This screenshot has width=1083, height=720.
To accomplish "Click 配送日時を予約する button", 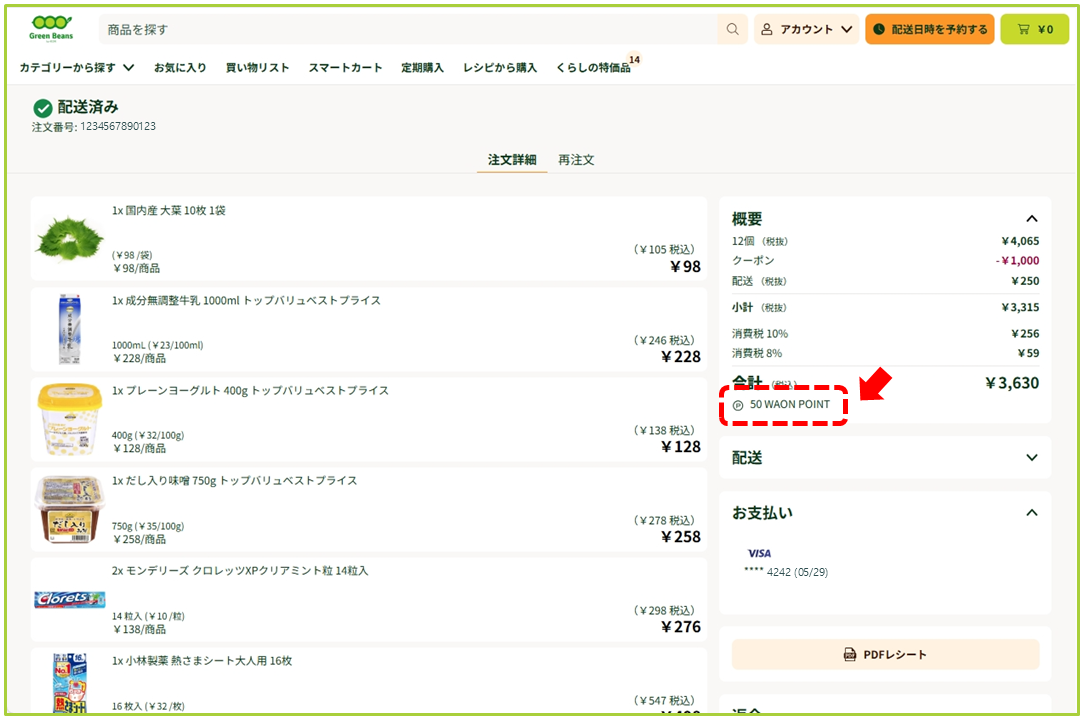I will pyautogui.click(x=930, y=29).
